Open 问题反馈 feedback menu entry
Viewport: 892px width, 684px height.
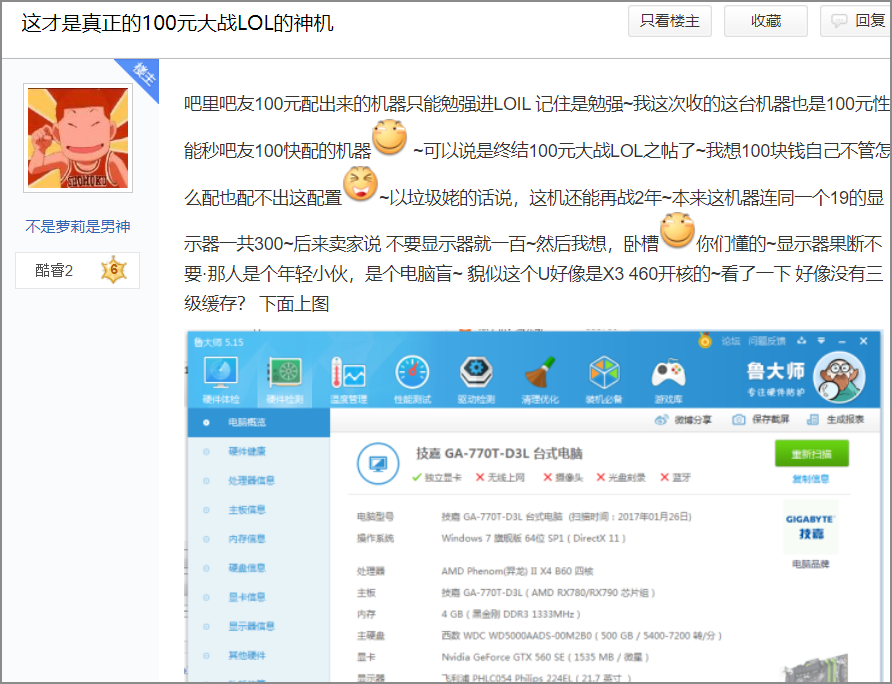(x=767, y=340)
